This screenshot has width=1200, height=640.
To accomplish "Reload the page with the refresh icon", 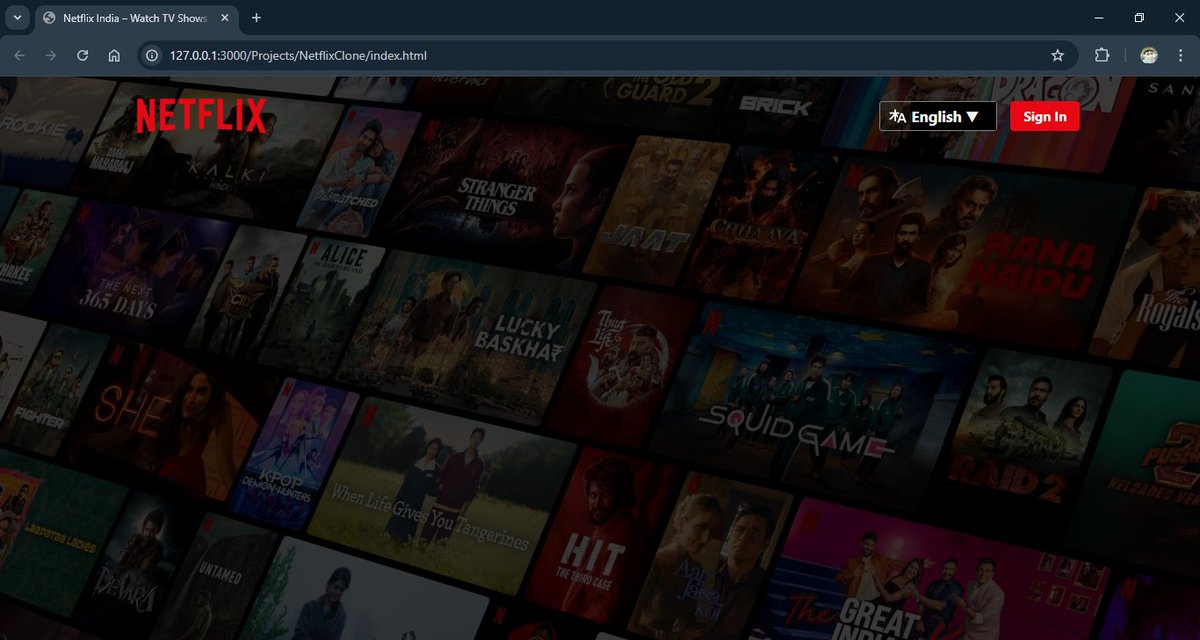I will point(83,56).
